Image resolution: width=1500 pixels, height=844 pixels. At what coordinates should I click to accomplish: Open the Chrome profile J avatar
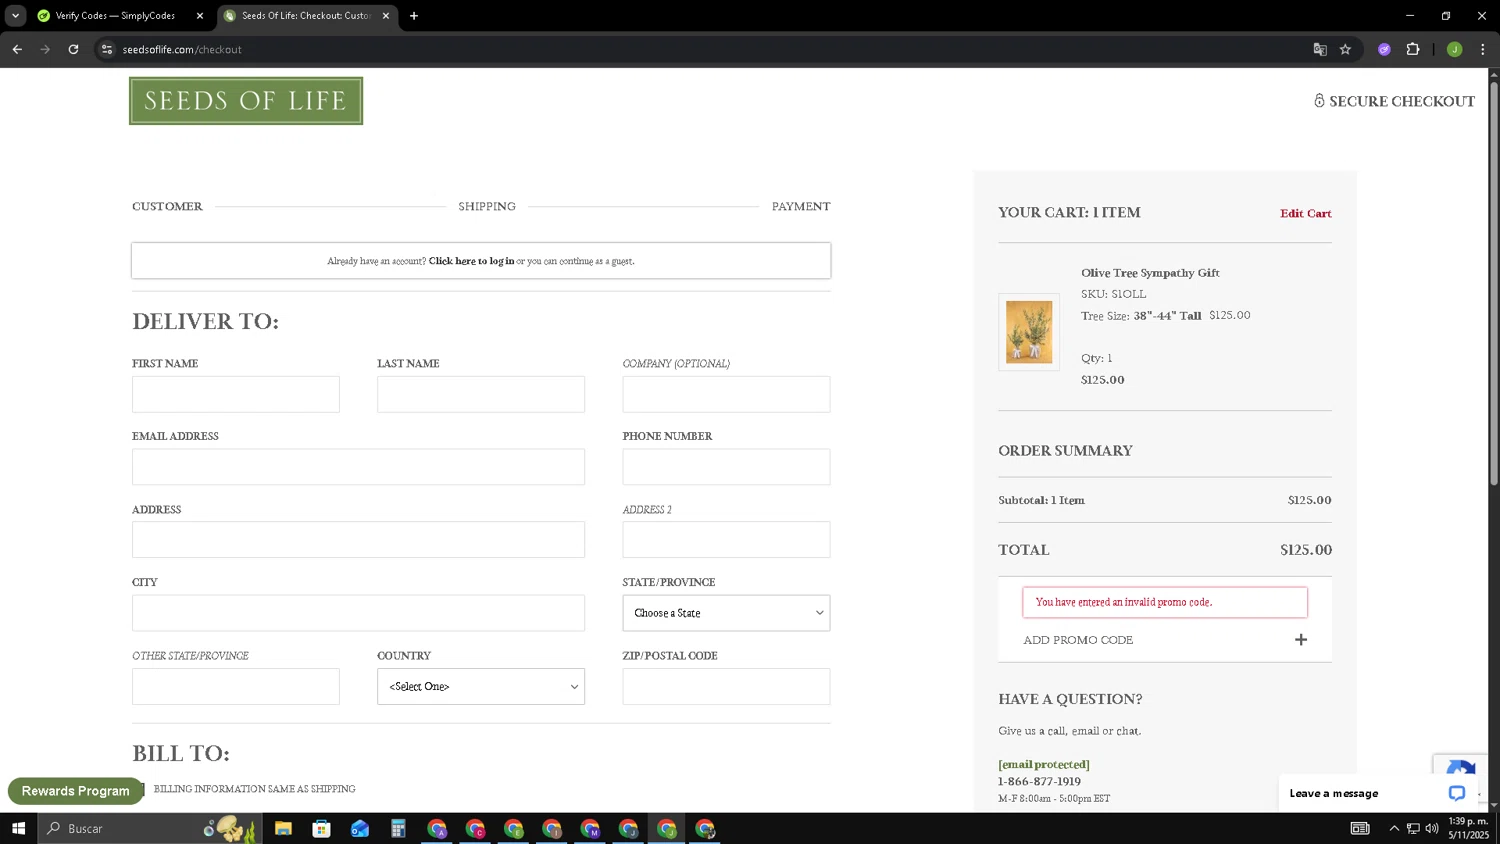tap(1455, 49)
